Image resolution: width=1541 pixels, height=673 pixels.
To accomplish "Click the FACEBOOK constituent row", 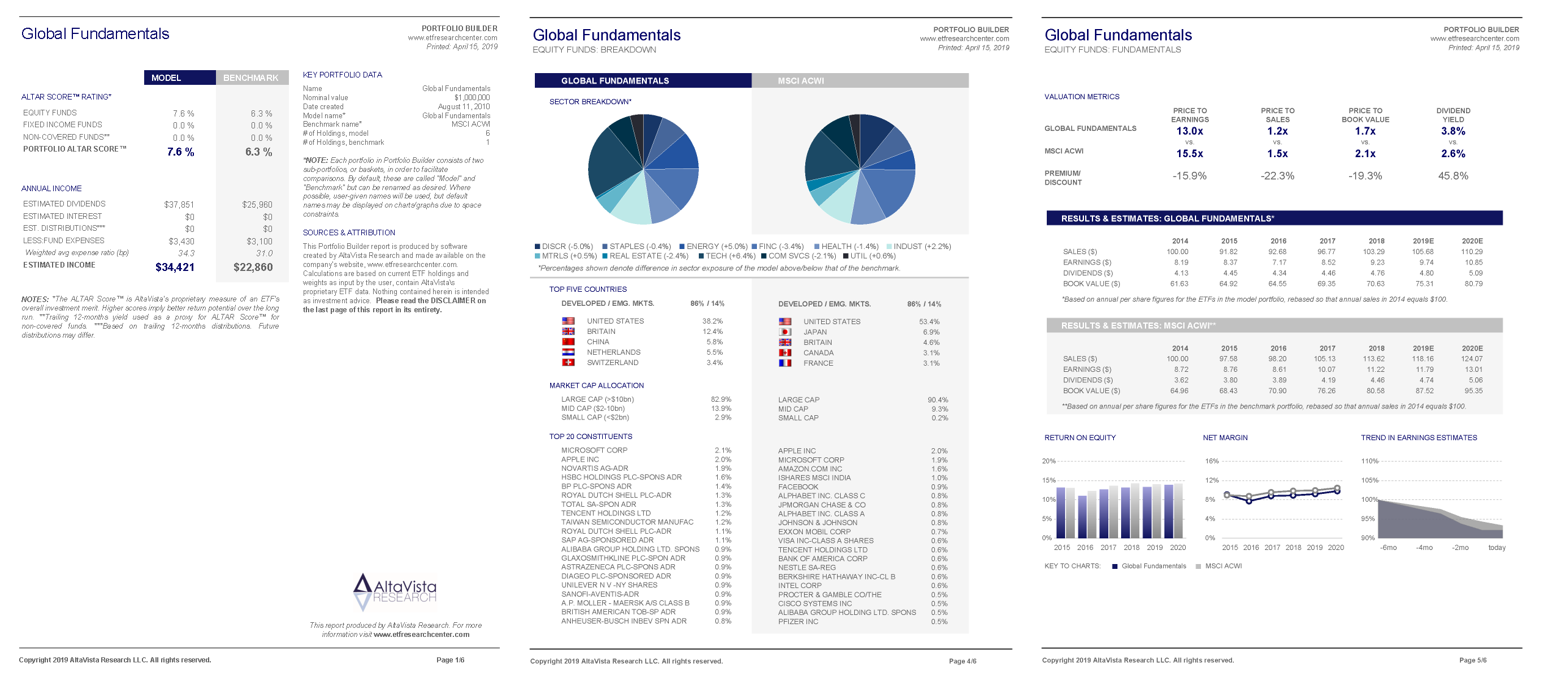I will point(863,486).
